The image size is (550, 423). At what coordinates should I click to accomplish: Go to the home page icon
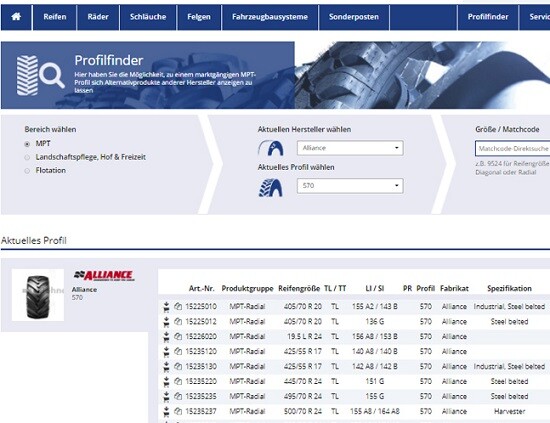tap(16, 17)
